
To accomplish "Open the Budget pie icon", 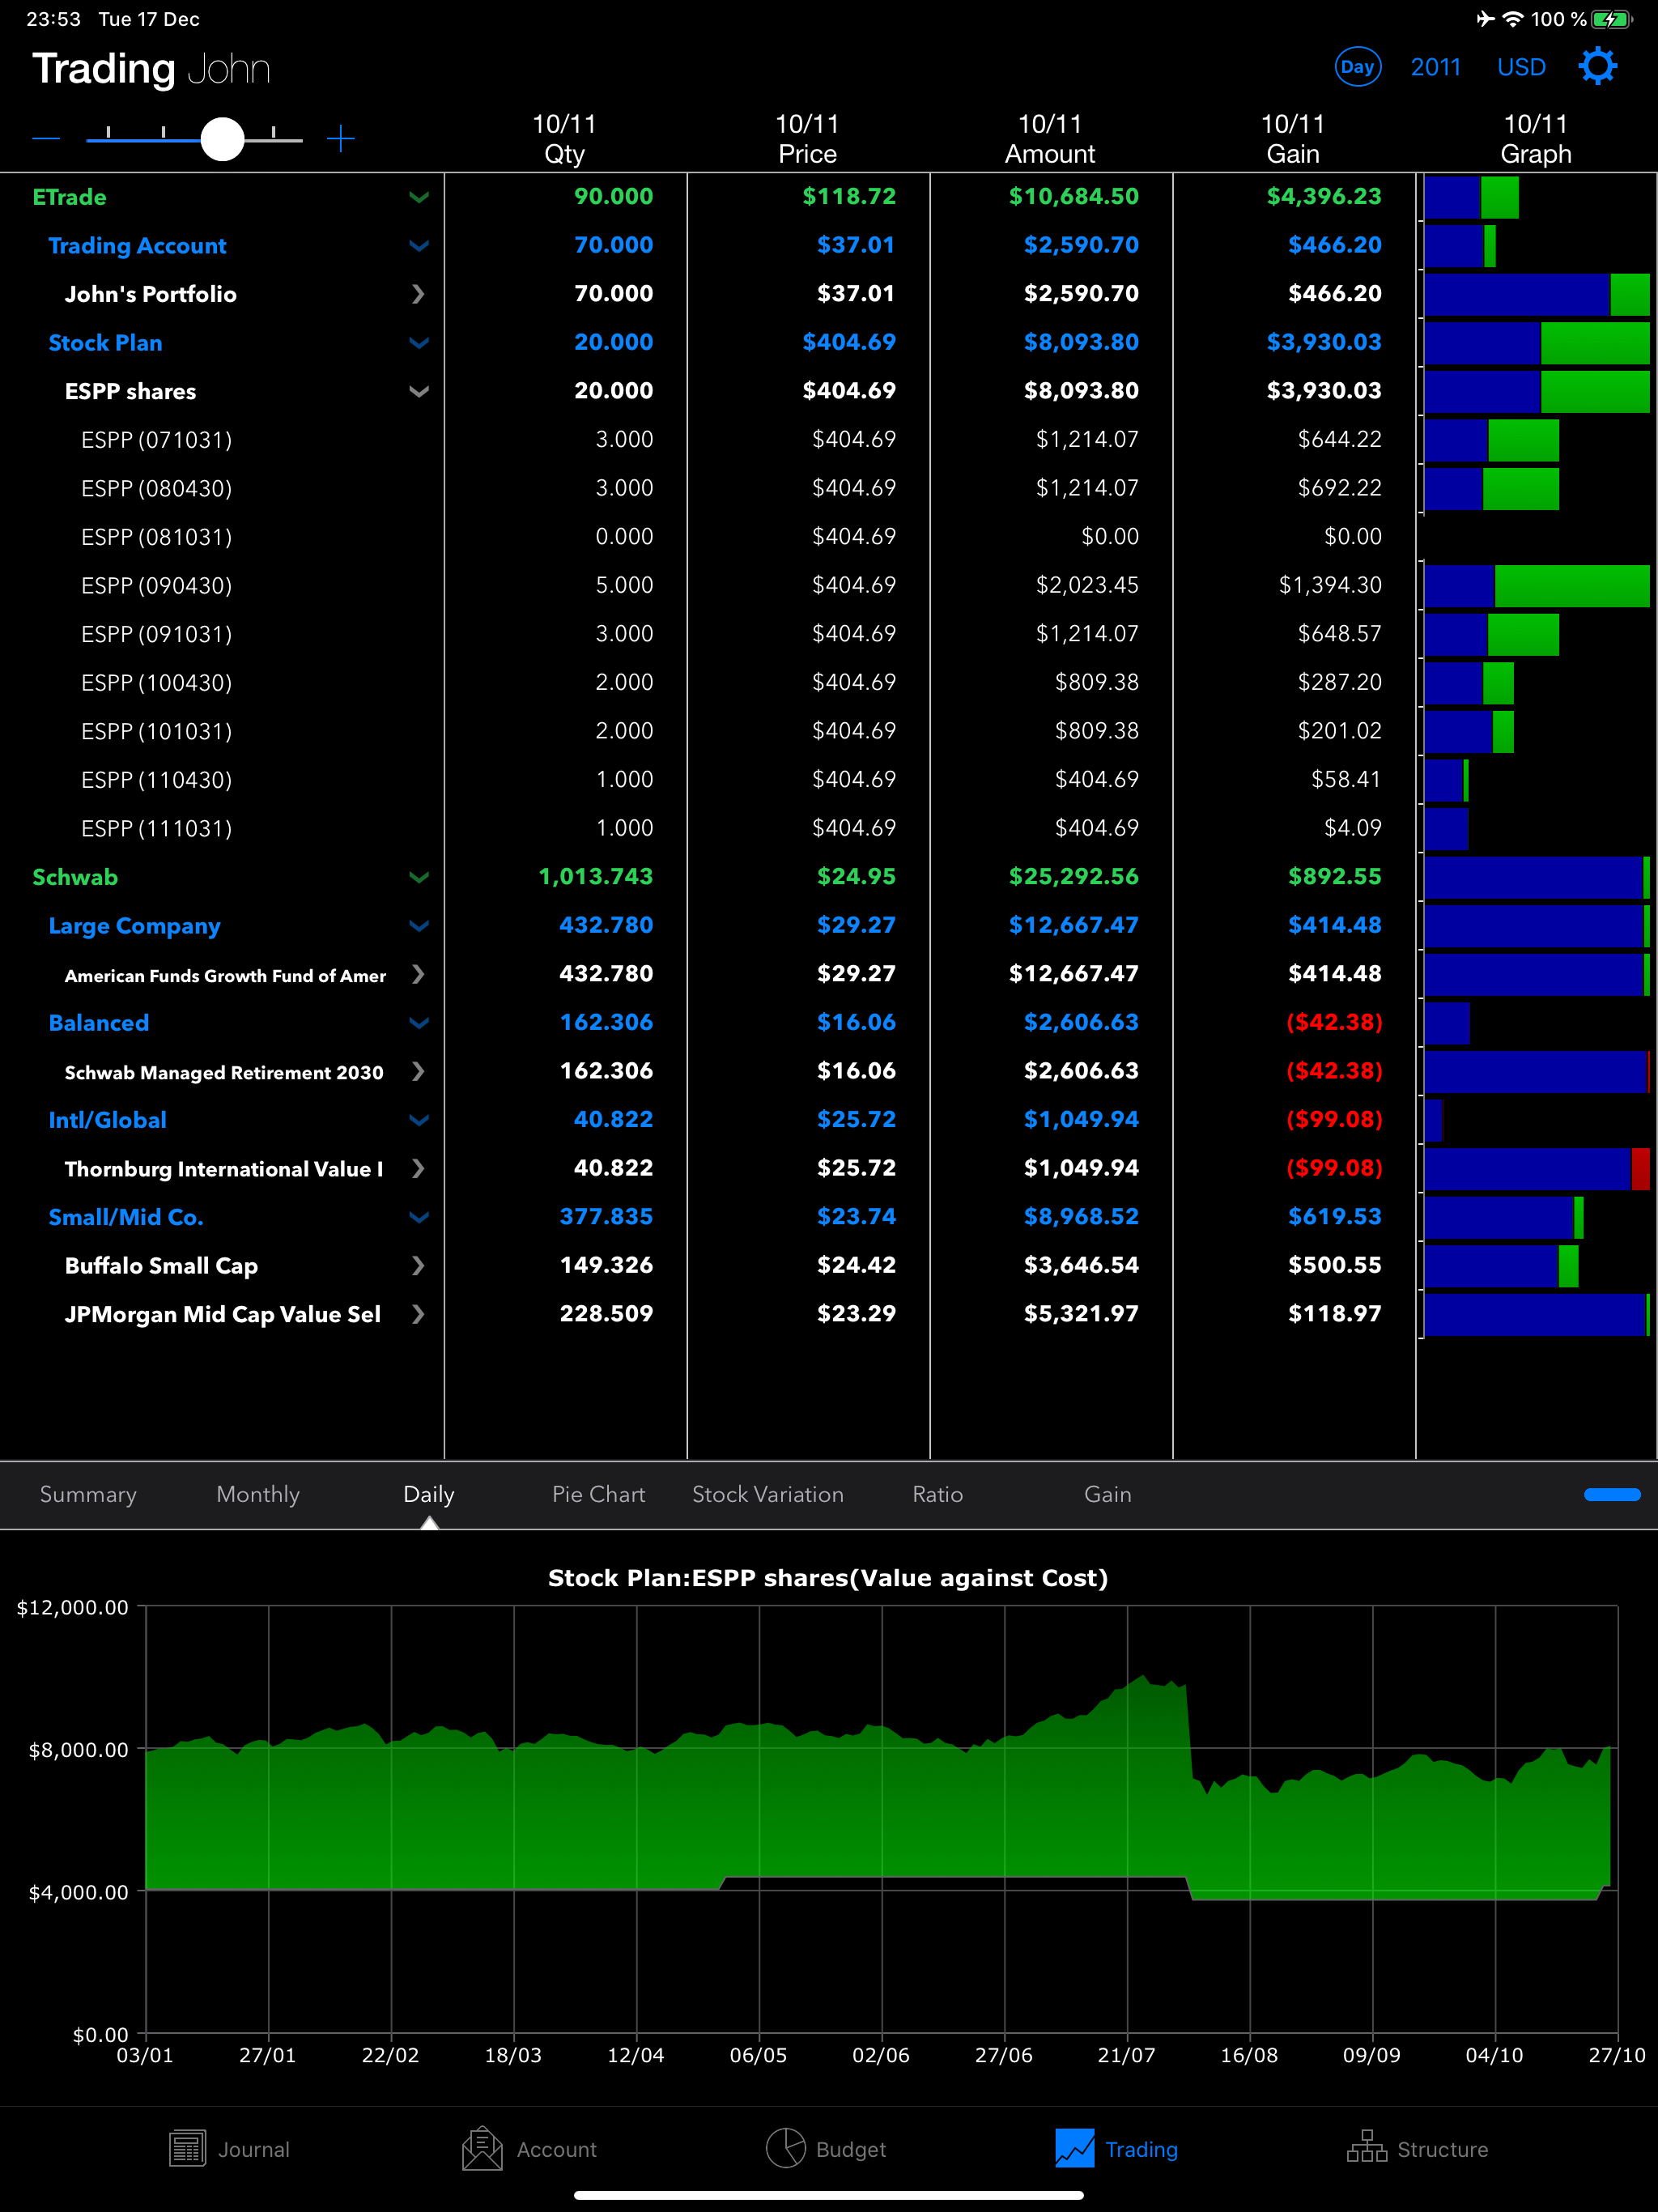I will (x=786, y=2148).
